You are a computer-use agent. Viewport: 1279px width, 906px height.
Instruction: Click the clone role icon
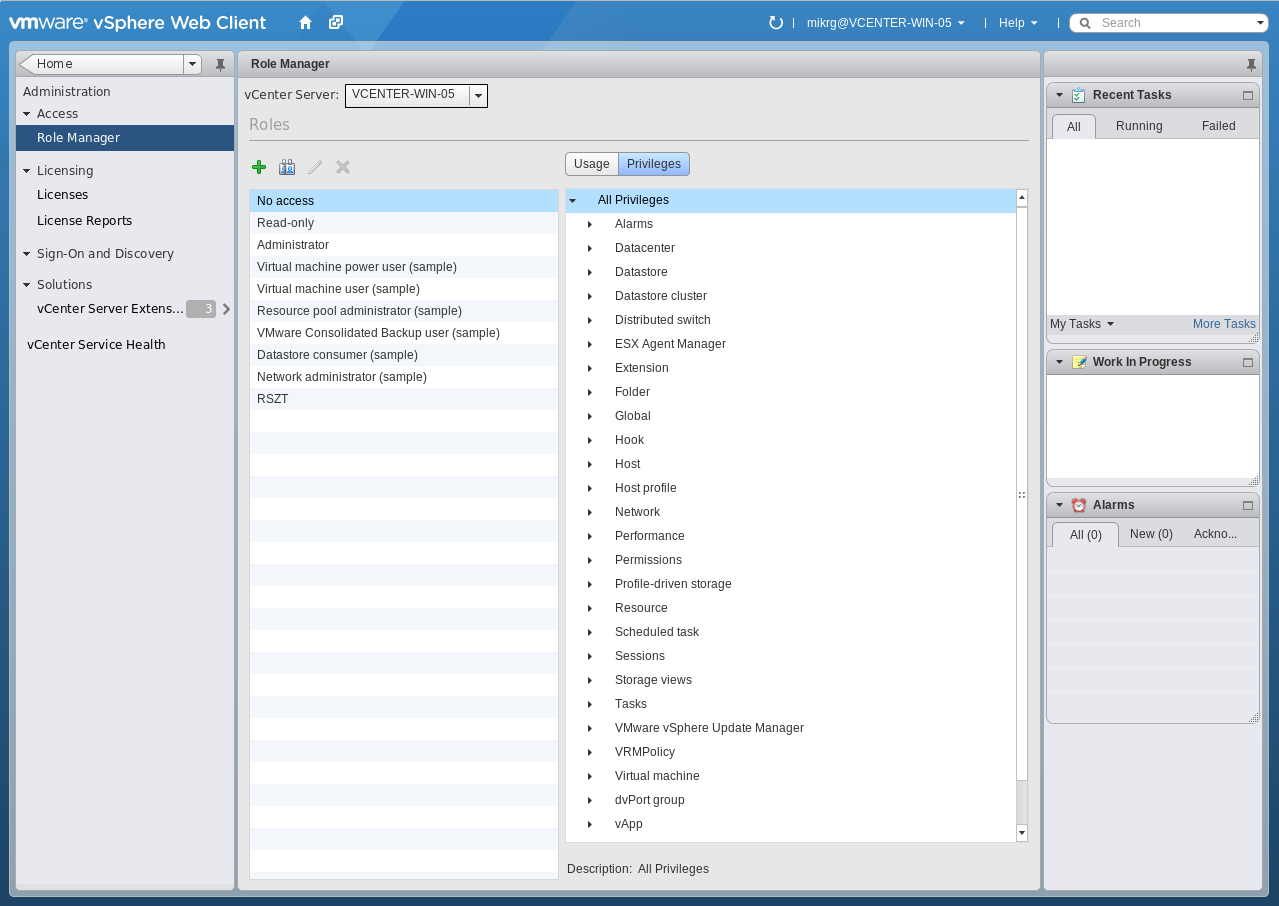[x=287, y=167]
